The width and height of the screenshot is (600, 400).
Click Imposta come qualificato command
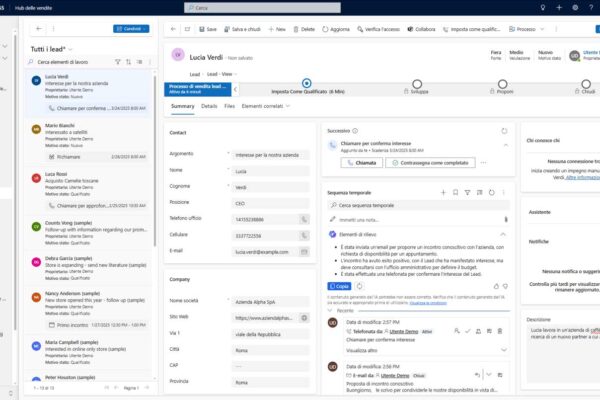point(471,29)
